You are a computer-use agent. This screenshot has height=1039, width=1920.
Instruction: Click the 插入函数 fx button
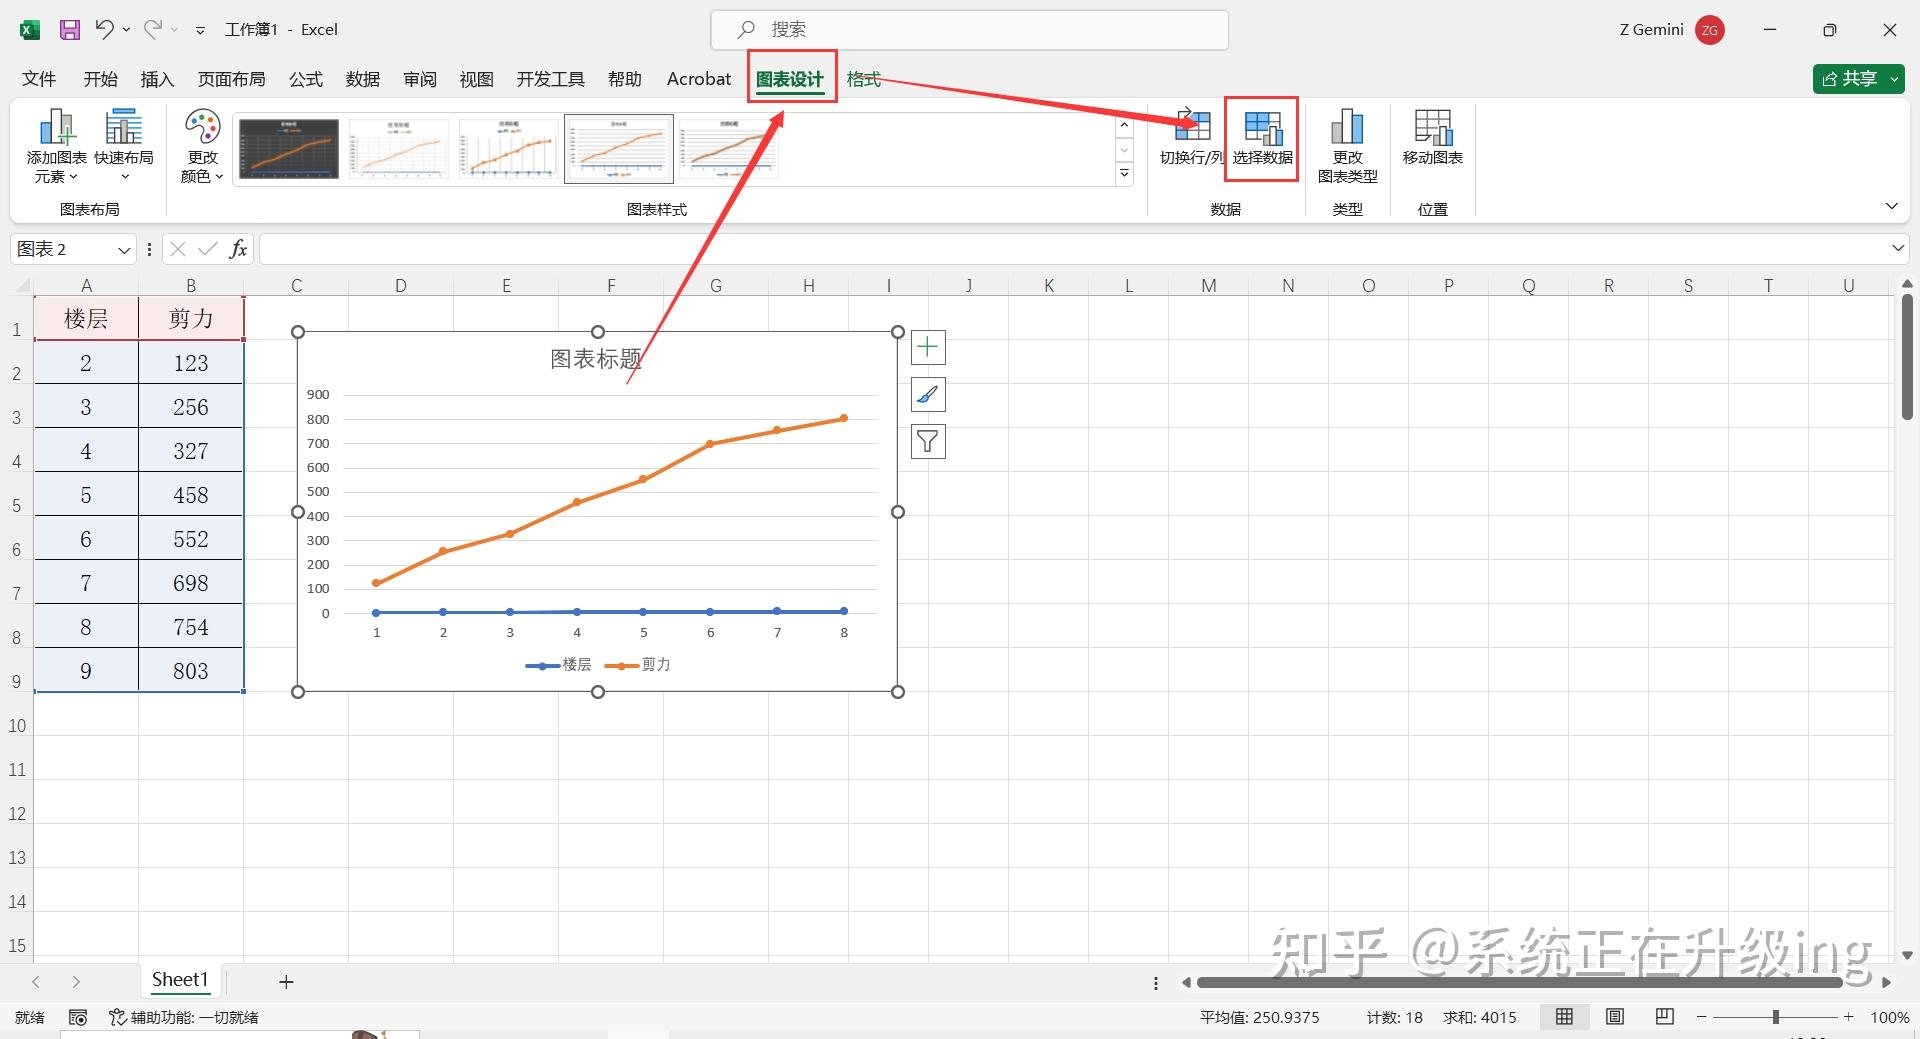(238, 249)
